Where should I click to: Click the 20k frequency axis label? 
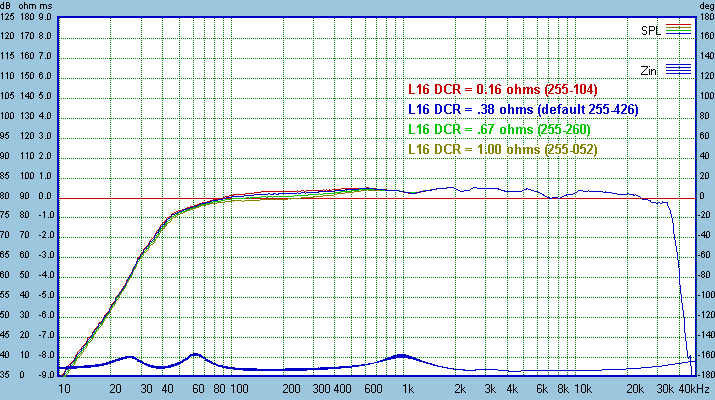click(x=635, y=389)
